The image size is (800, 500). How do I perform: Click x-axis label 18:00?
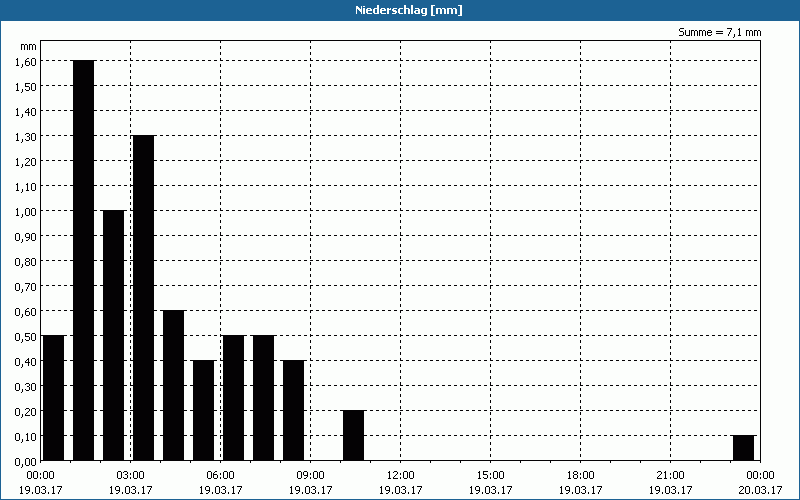[x=581, y=475]
